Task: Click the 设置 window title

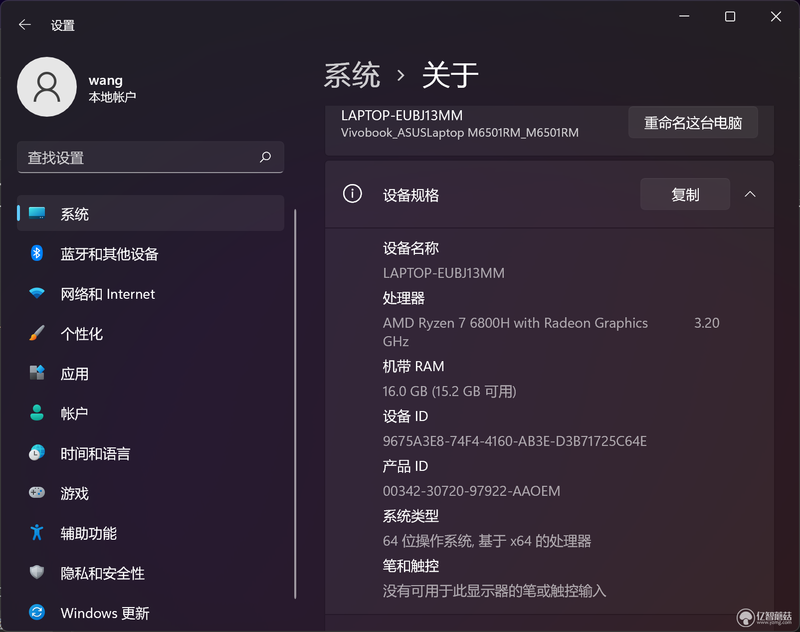Action: tap(63, 25)
